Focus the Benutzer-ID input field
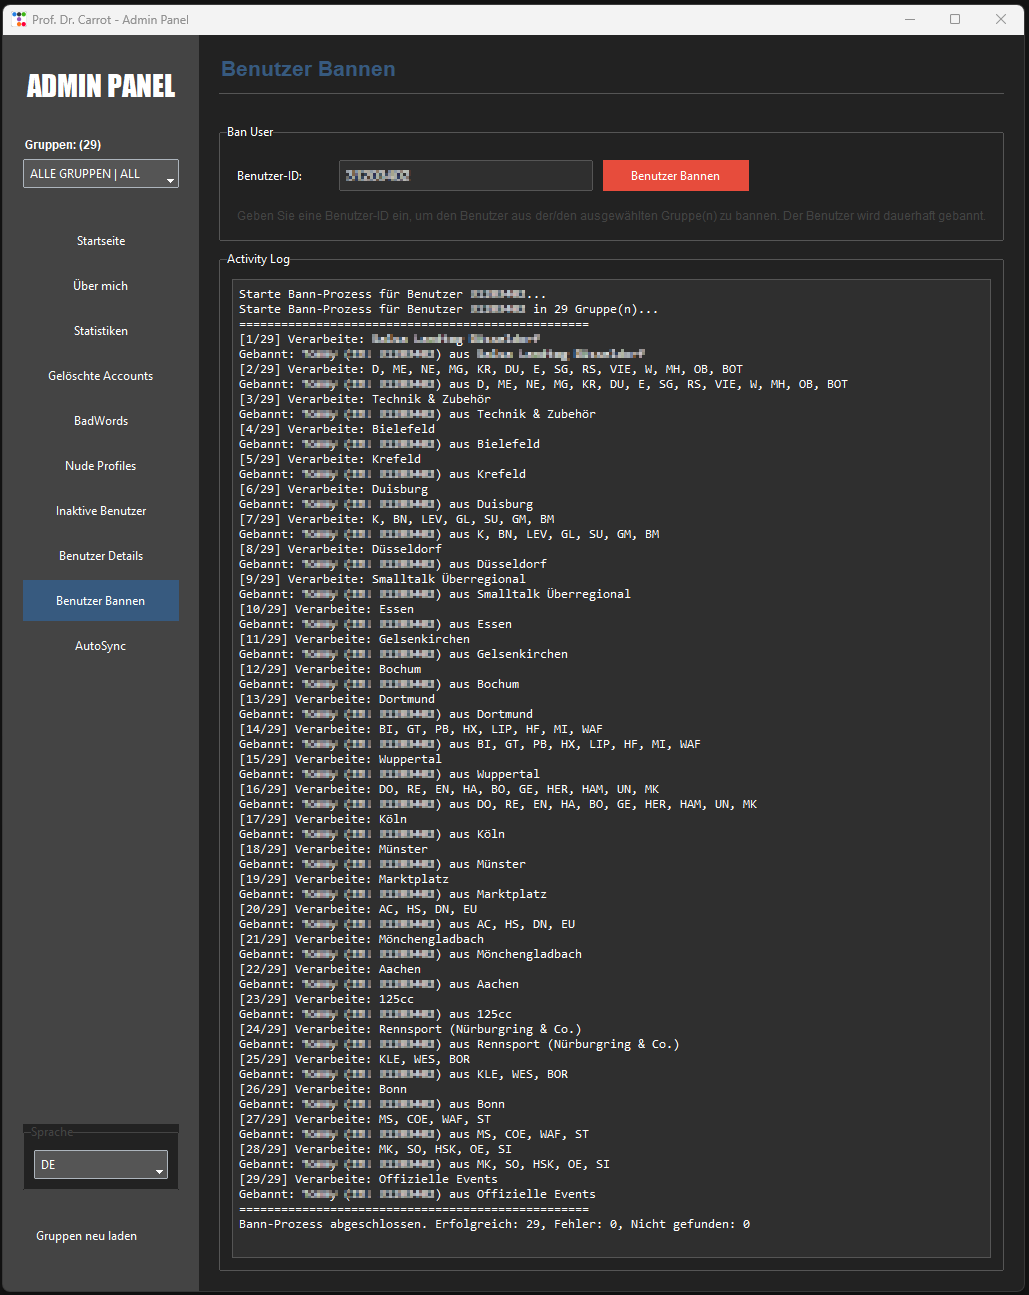The height and width of the screenshot is (1295, 1029). [x=465, y=176]
